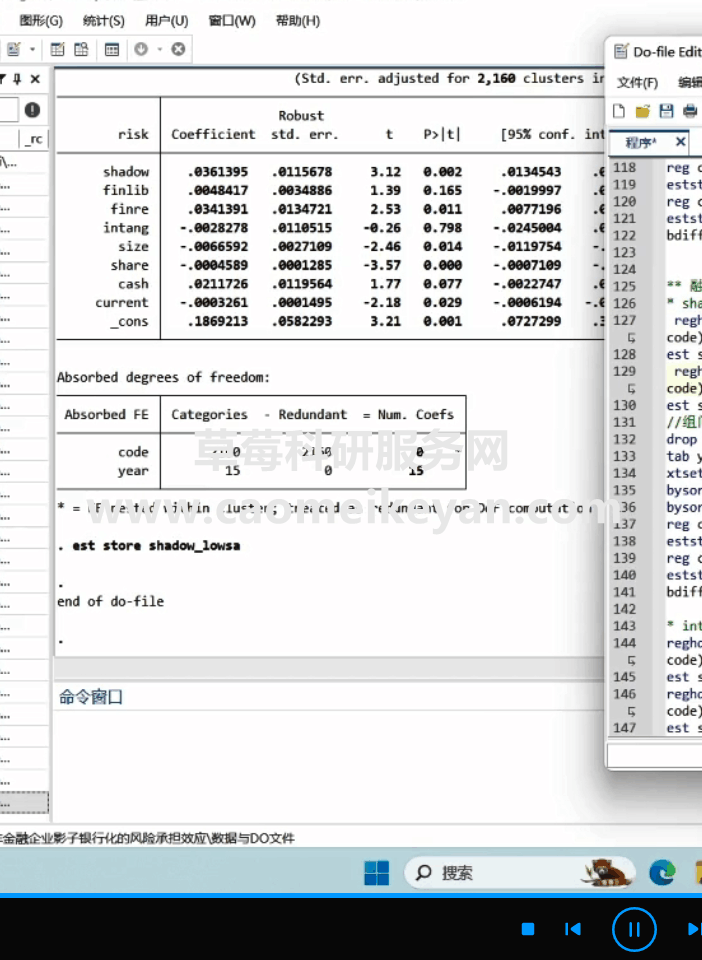Open dropdown next to the More icon
This screenshot has height=960, width=702.
pyautogui.click(x=159, y=49)
